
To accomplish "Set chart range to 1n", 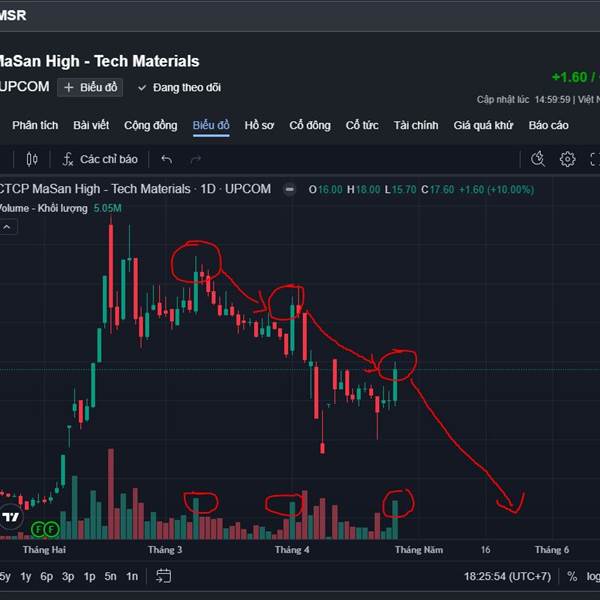I will click(132, 576).
